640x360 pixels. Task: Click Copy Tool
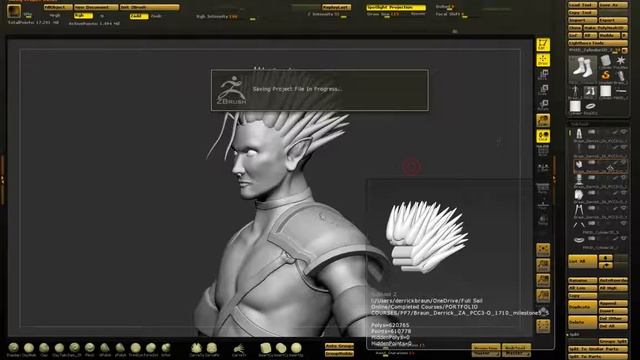(x=582, y=13)
